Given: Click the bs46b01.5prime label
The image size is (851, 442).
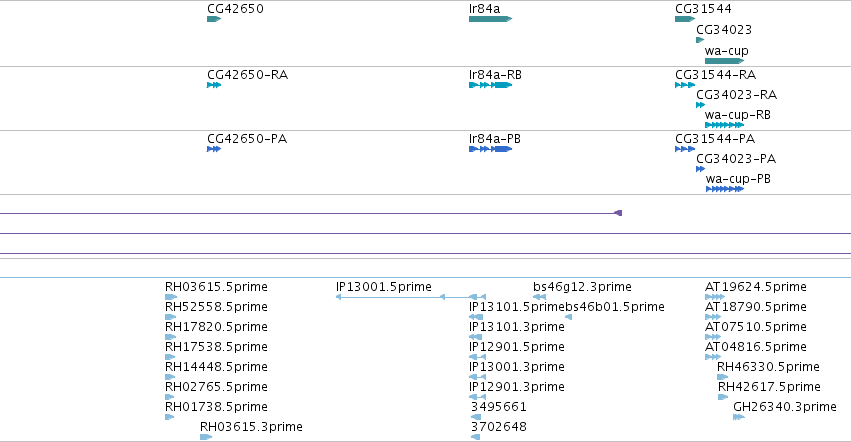Looking at the screenshot, I should click(615, 307).
